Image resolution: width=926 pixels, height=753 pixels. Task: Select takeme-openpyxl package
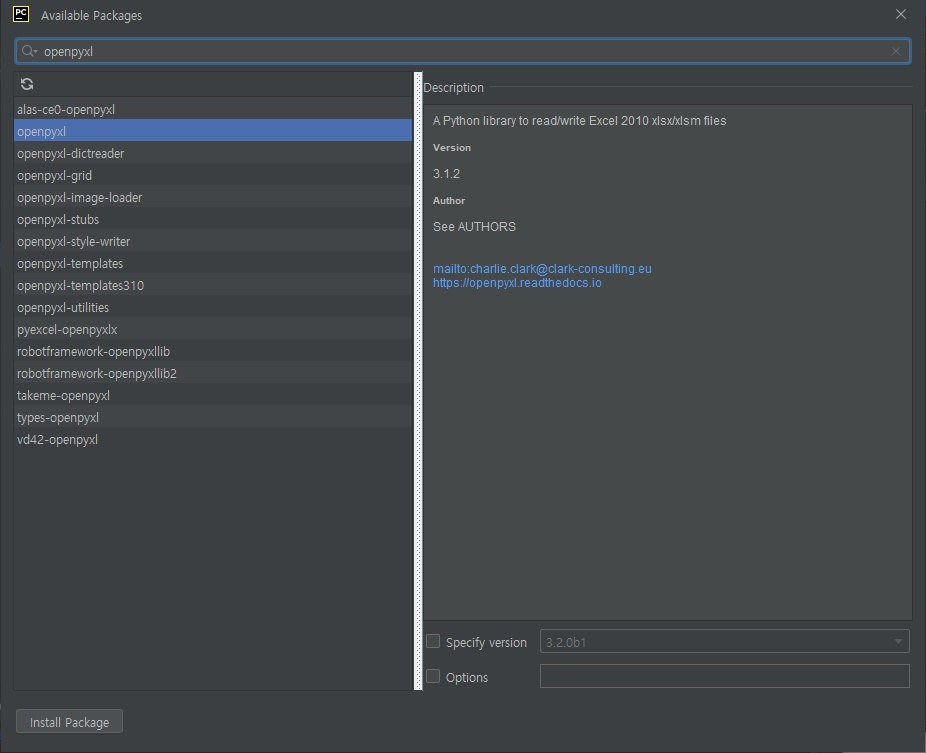(213, 396)
